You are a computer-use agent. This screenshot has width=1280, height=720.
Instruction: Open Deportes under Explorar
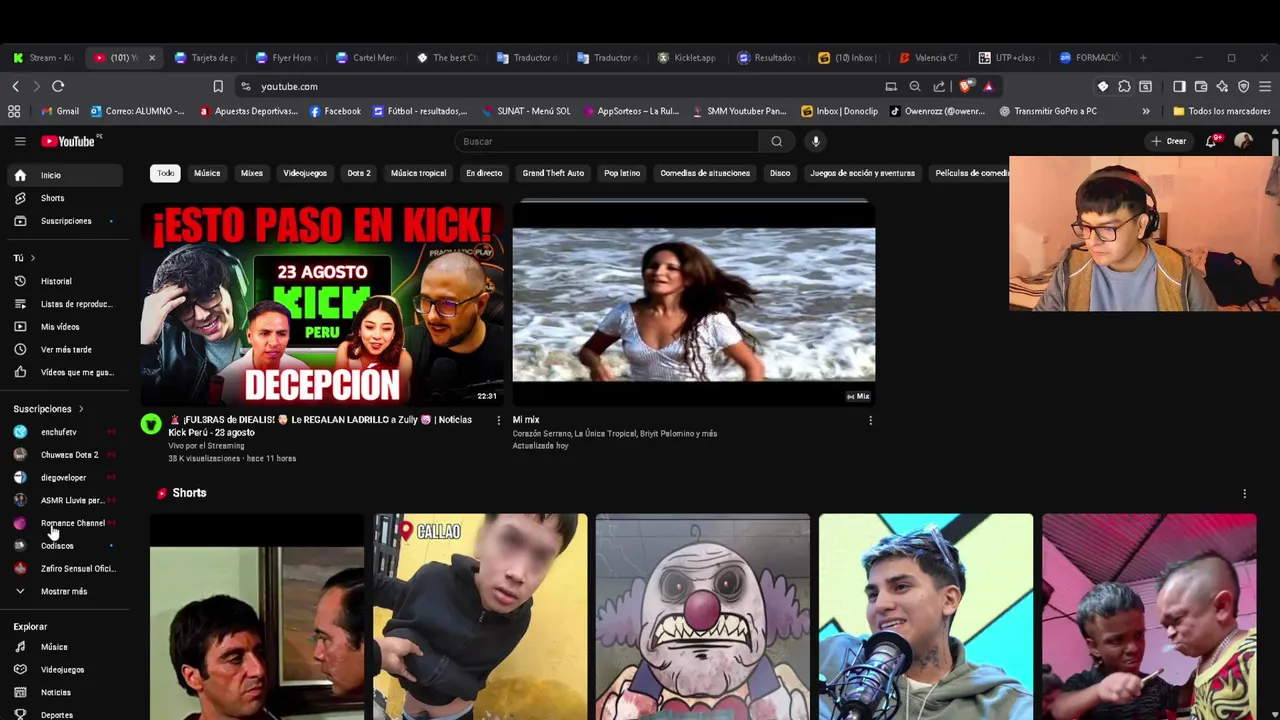tap(66, 715)
